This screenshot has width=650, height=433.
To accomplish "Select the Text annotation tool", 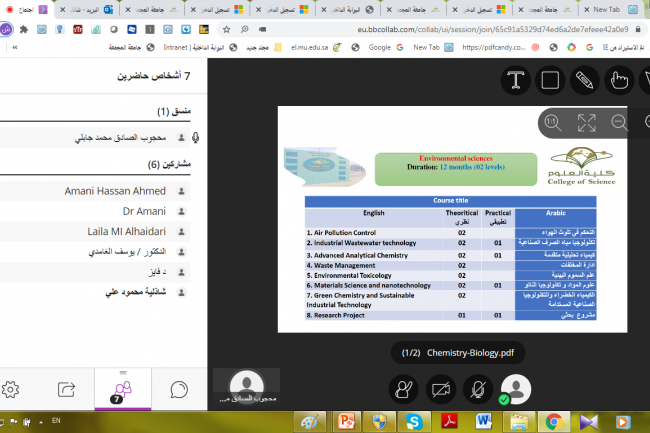I will point(516,80).
